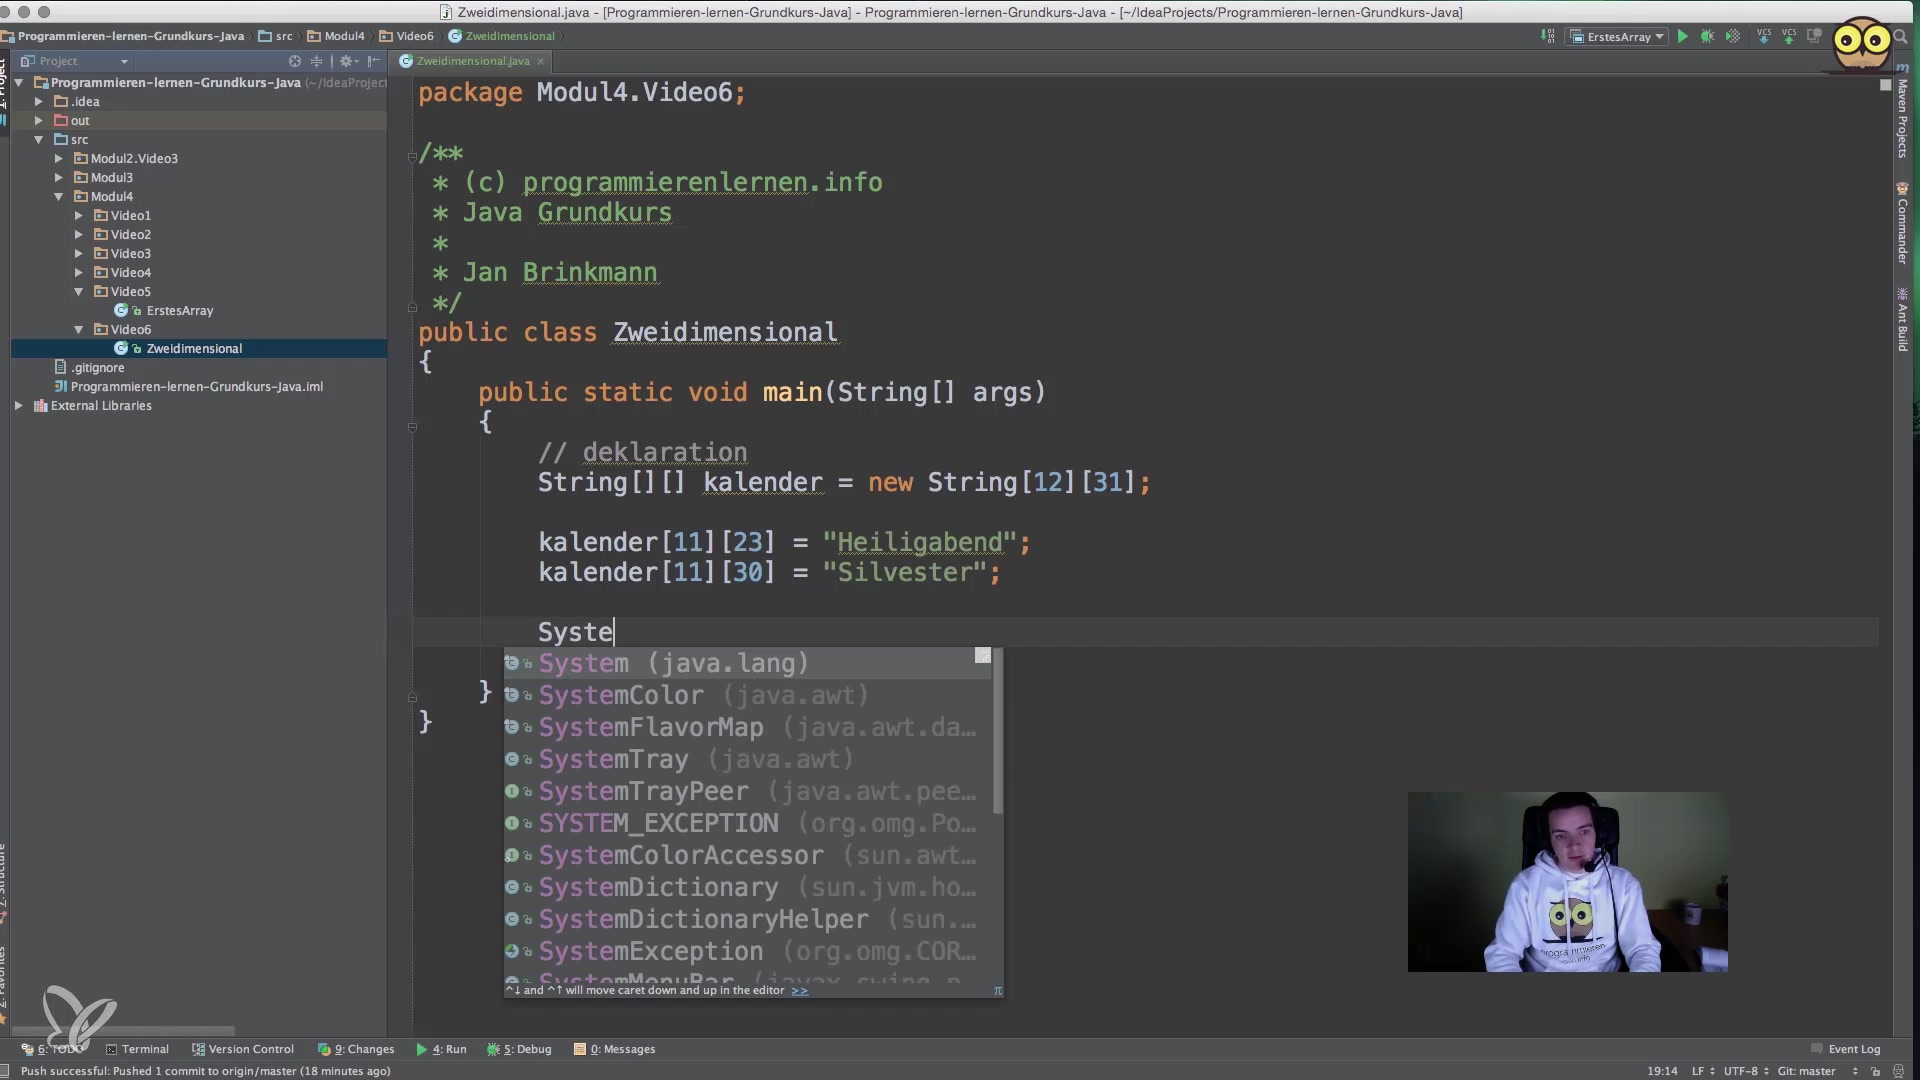Start debugging with the green bug icon
Viewport: 1920px width, 1080px height.
pyautogui.click(x=1707, y=36)
